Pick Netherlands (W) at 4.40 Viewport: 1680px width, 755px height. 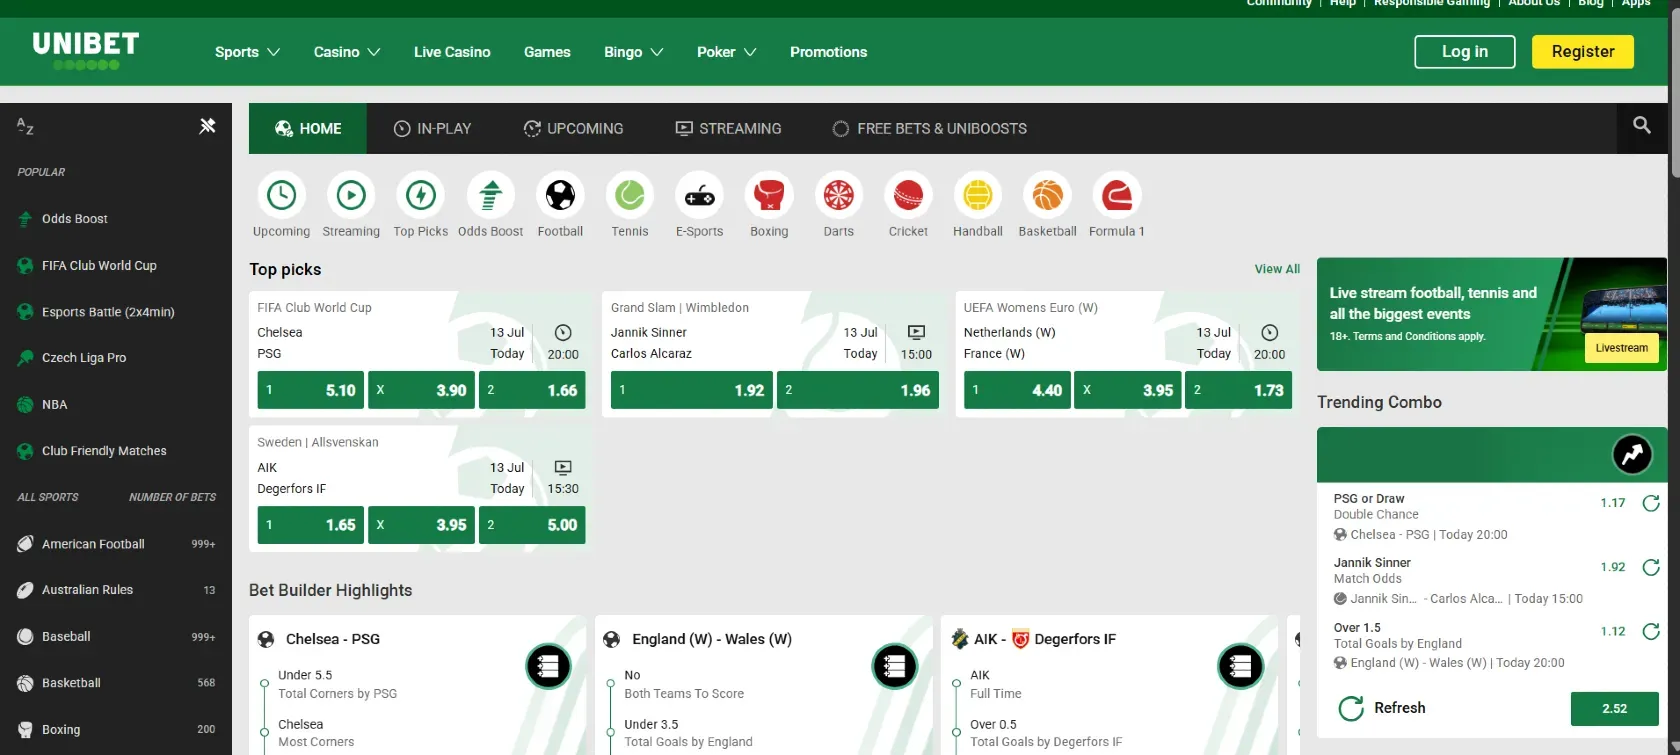1017,390
